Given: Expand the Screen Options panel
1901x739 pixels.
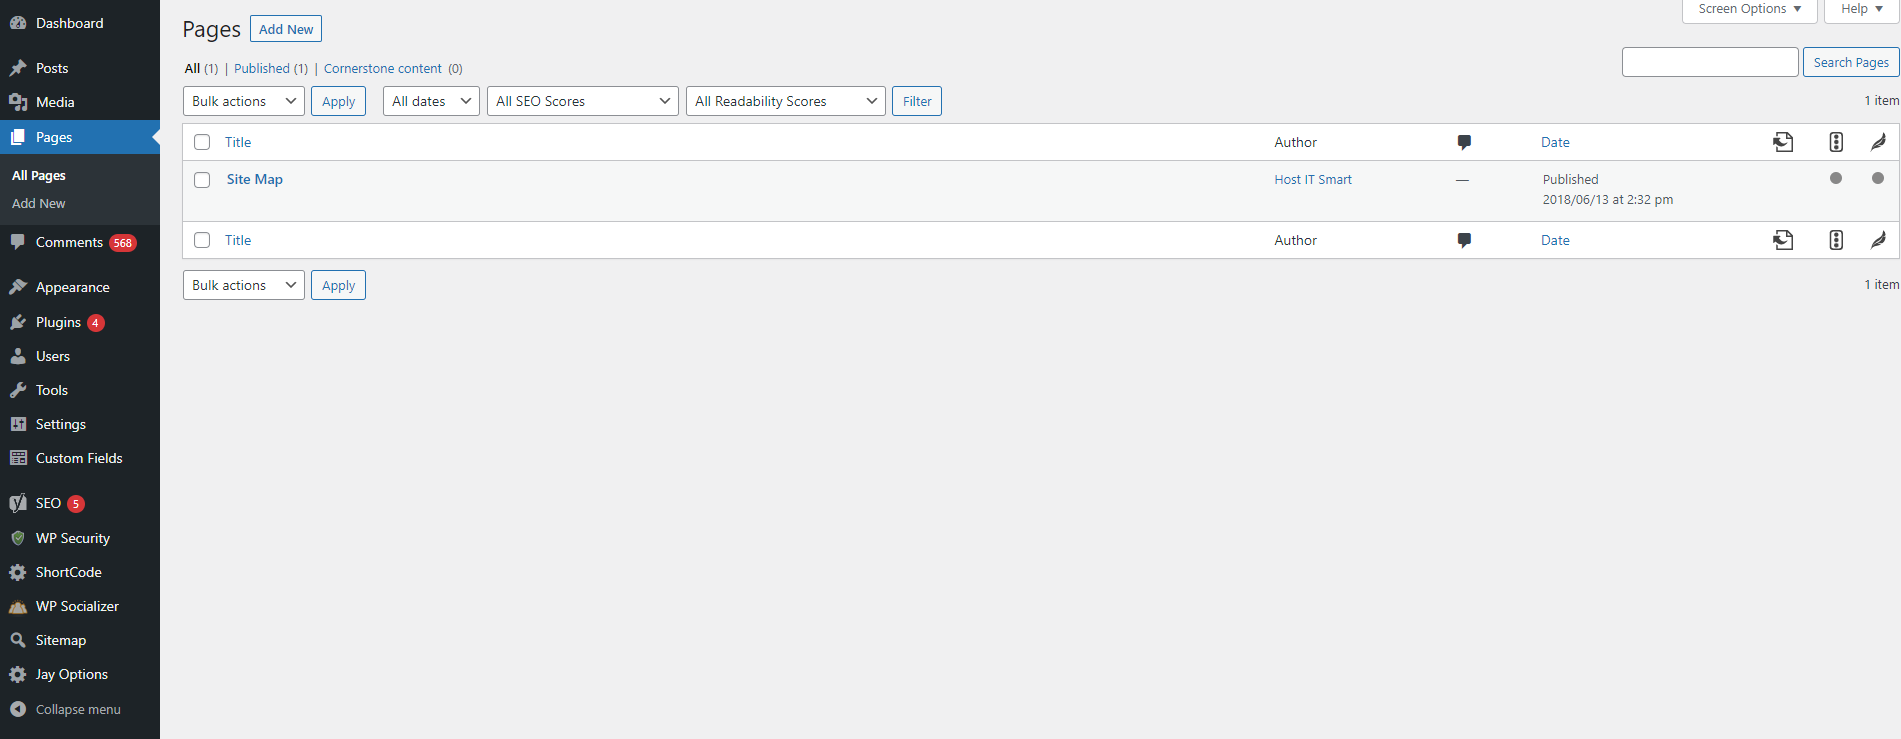Looking at the screenshot, I should [x=1750, y=9].
